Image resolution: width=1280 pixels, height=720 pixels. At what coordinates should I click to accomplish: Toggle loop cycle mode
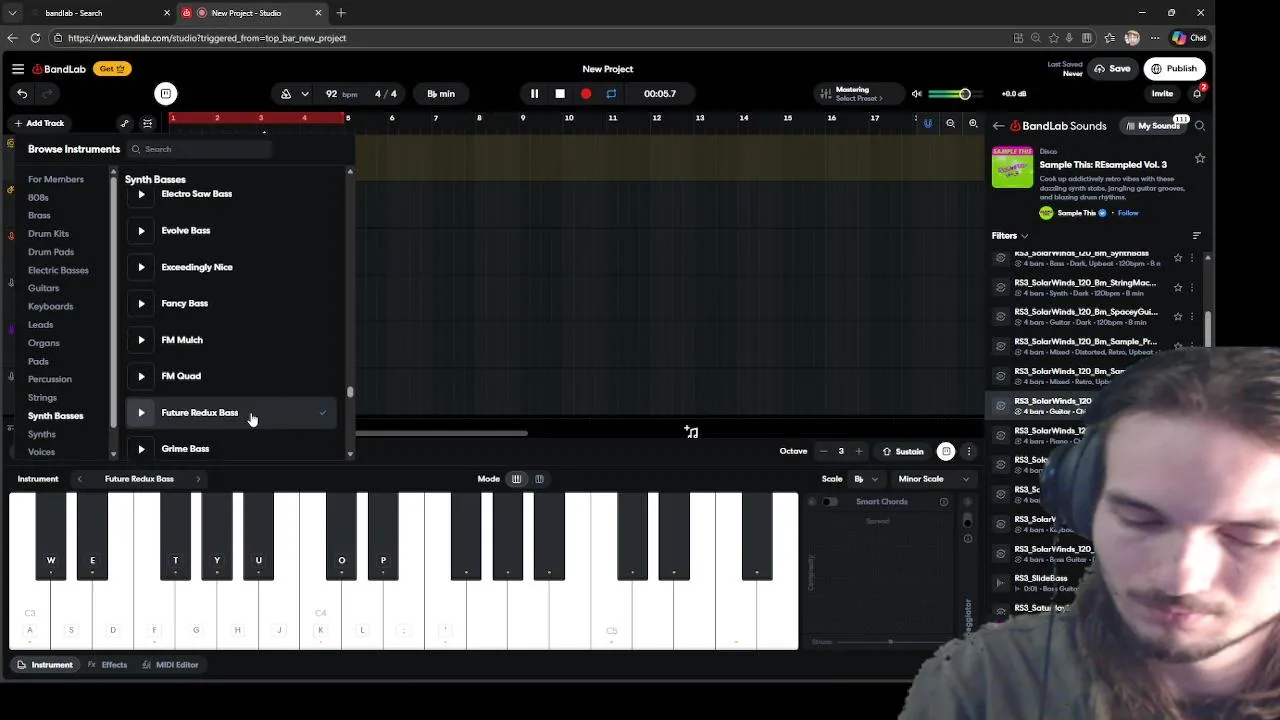point(611,94)
